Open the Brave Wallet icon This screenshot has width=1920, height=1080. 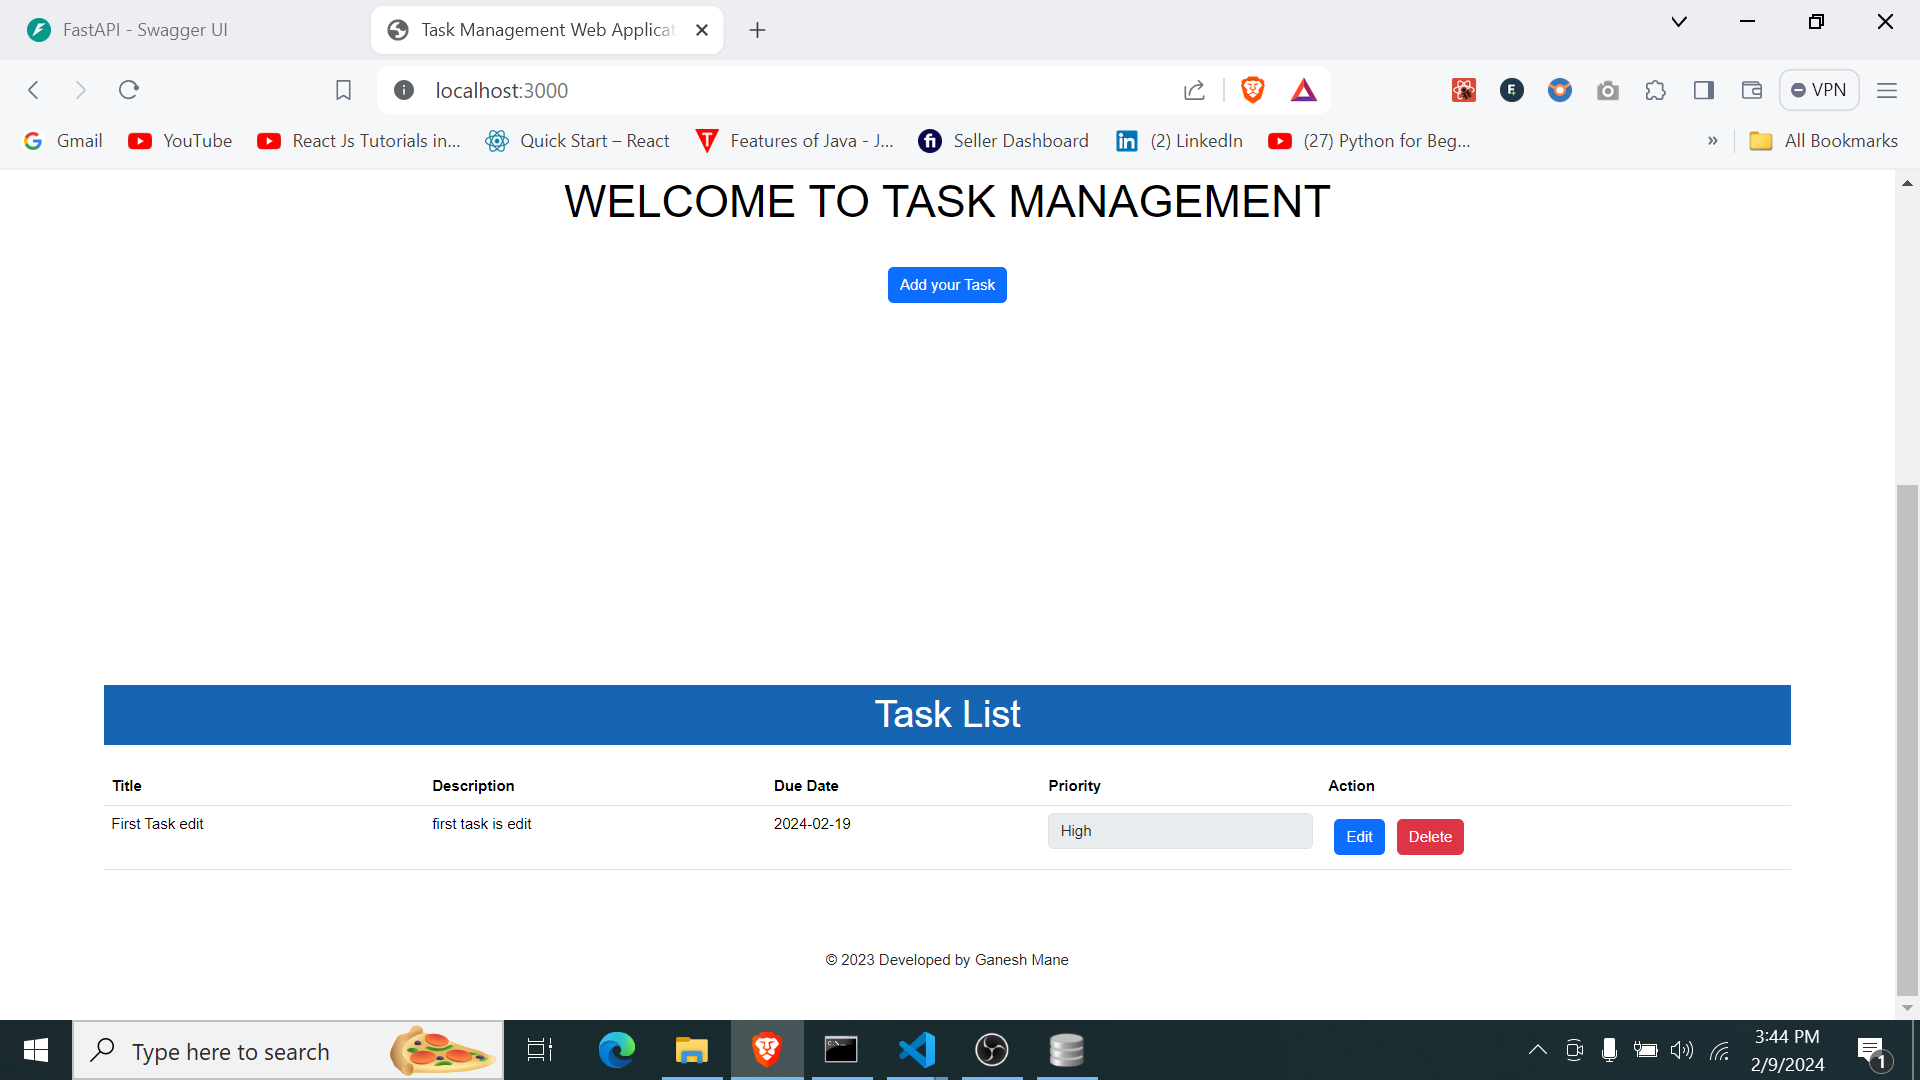click(x=1752, y=90)
